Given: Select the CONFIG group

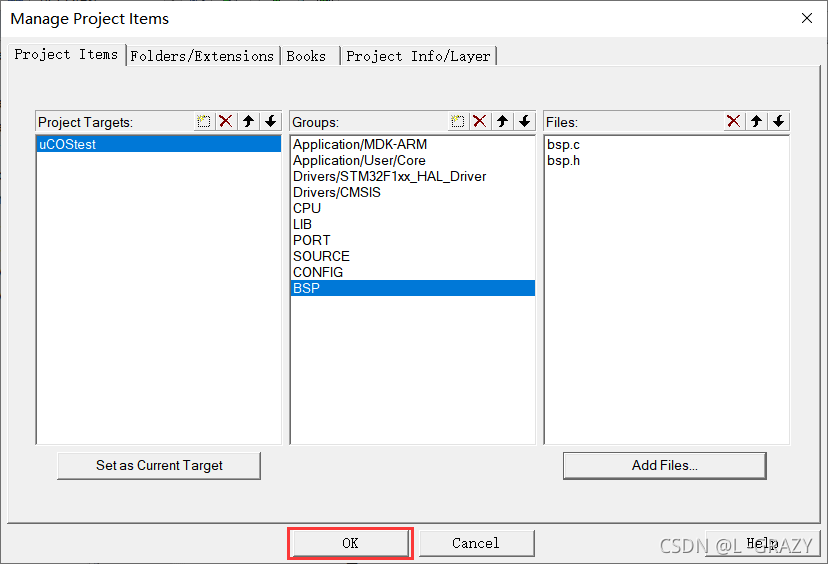Looking at the screenshot, I should pos(412,272).
